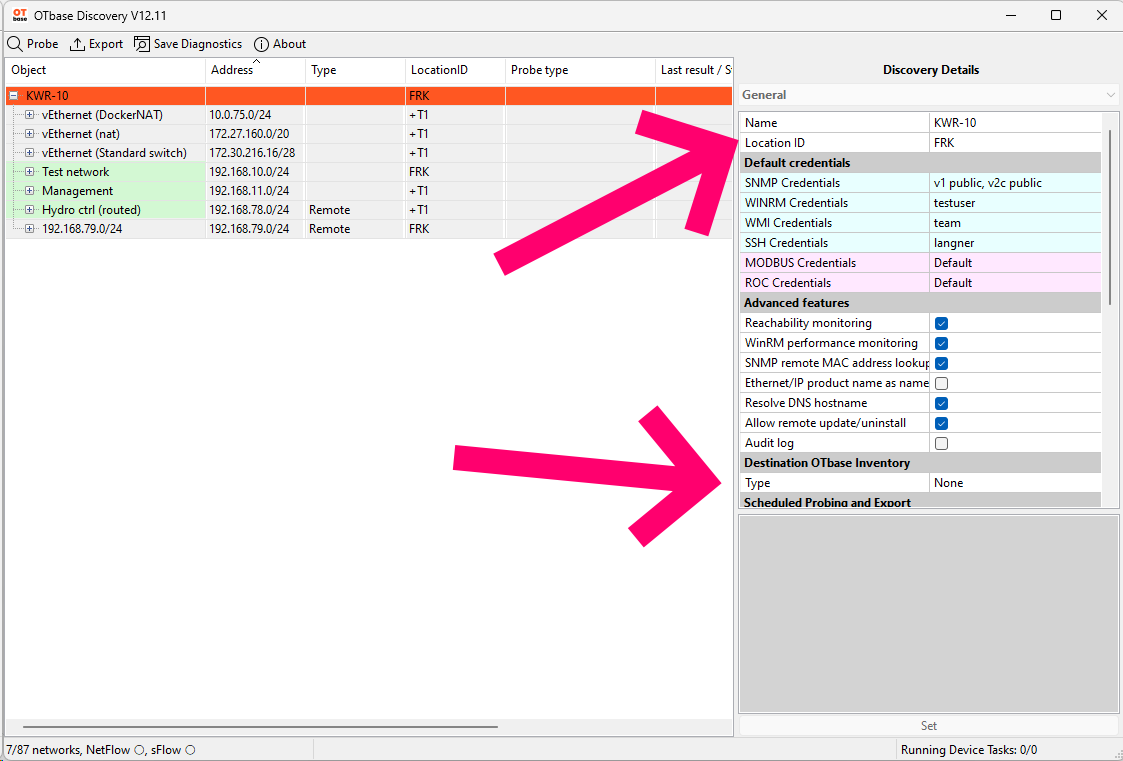Click the Export upload icon
1123x761 pixels.
[77, 44]
